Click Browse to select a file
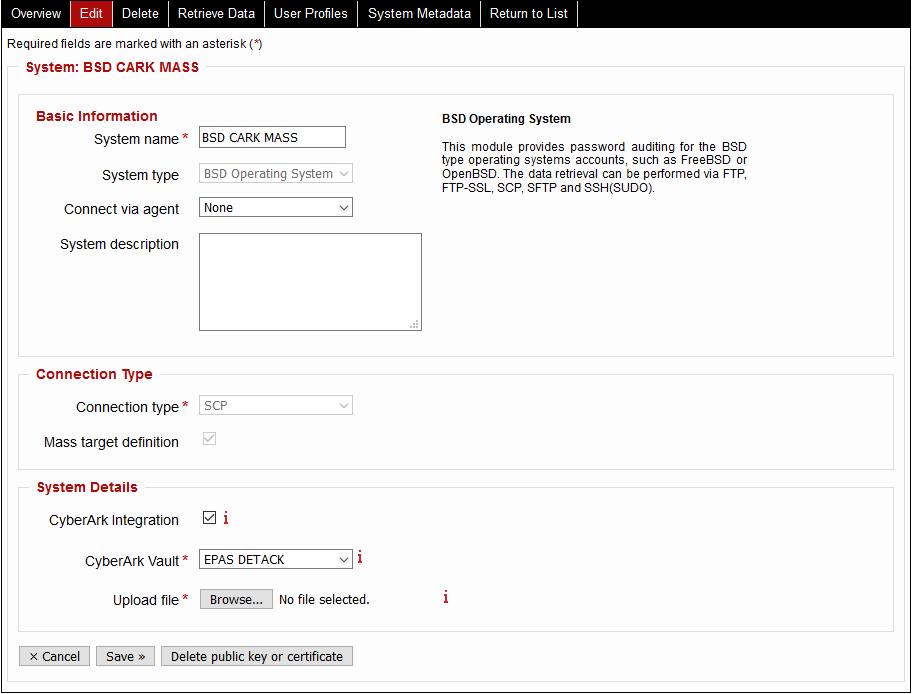Screen dimensions: 913x694 (235, 598)
